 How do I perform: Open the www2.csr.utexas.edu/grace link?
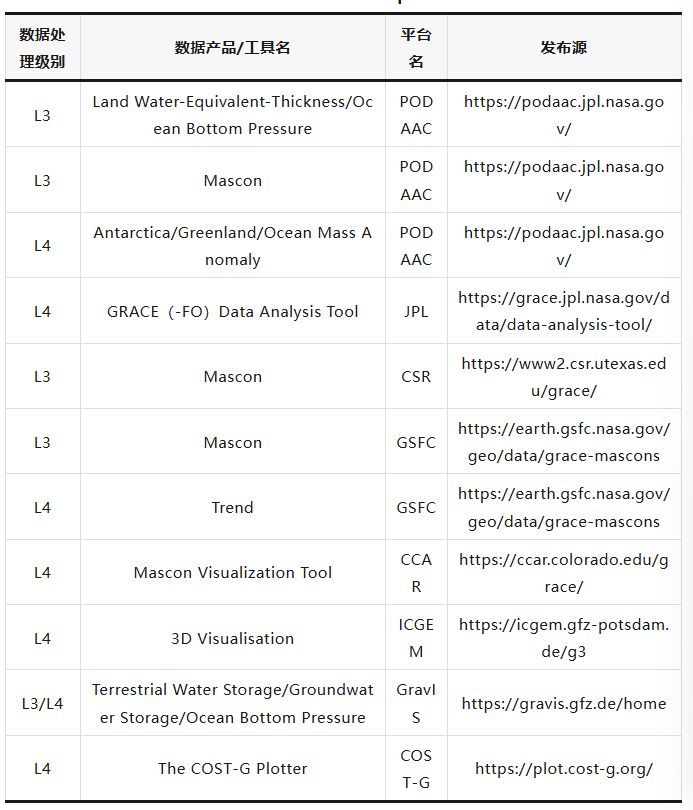point(564,377)
